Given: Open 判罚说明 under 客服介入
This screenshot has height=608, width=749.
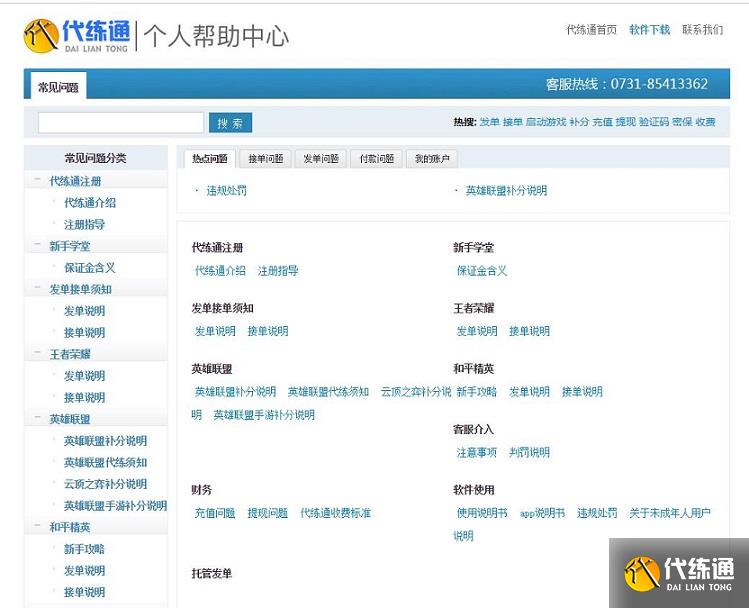Looking at the screenshot, I should (529, 452).
